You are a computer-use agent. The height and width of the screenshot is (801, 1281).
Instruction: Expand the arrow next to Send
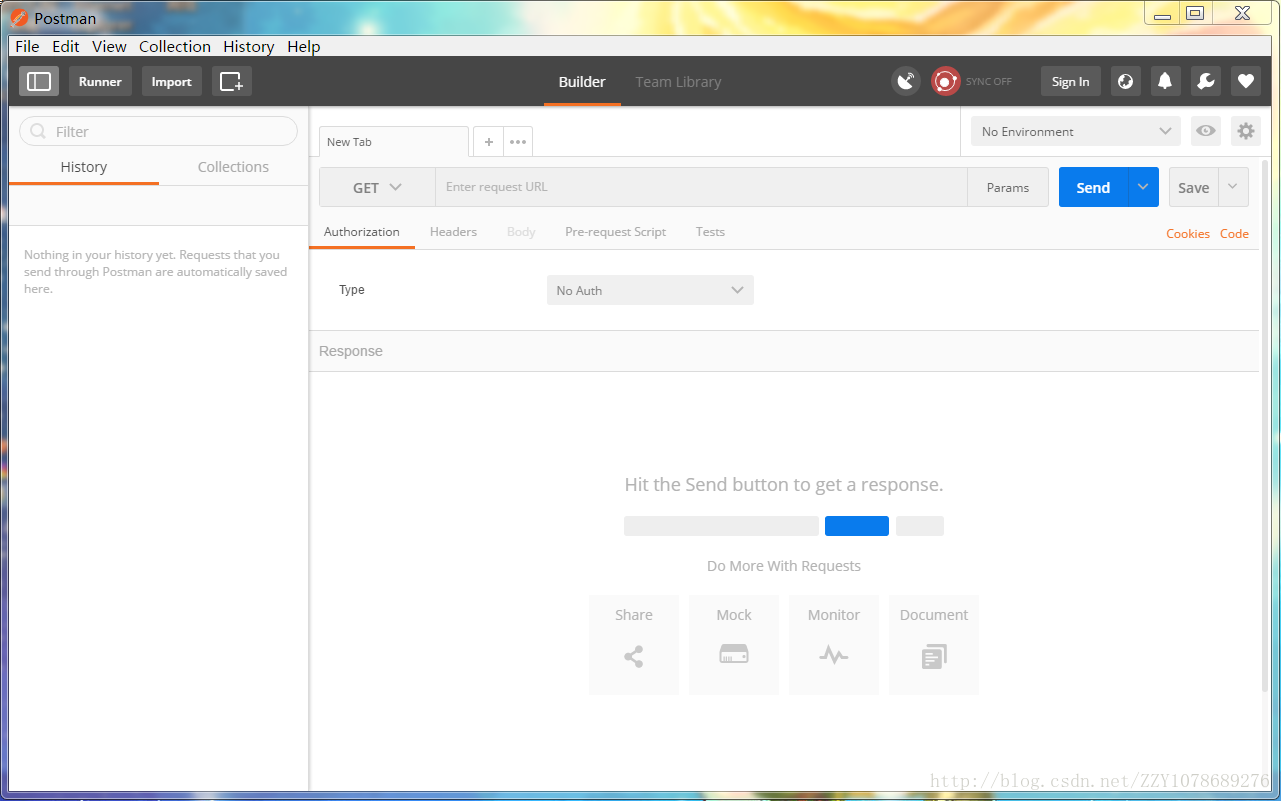(x=1143, y=187)
